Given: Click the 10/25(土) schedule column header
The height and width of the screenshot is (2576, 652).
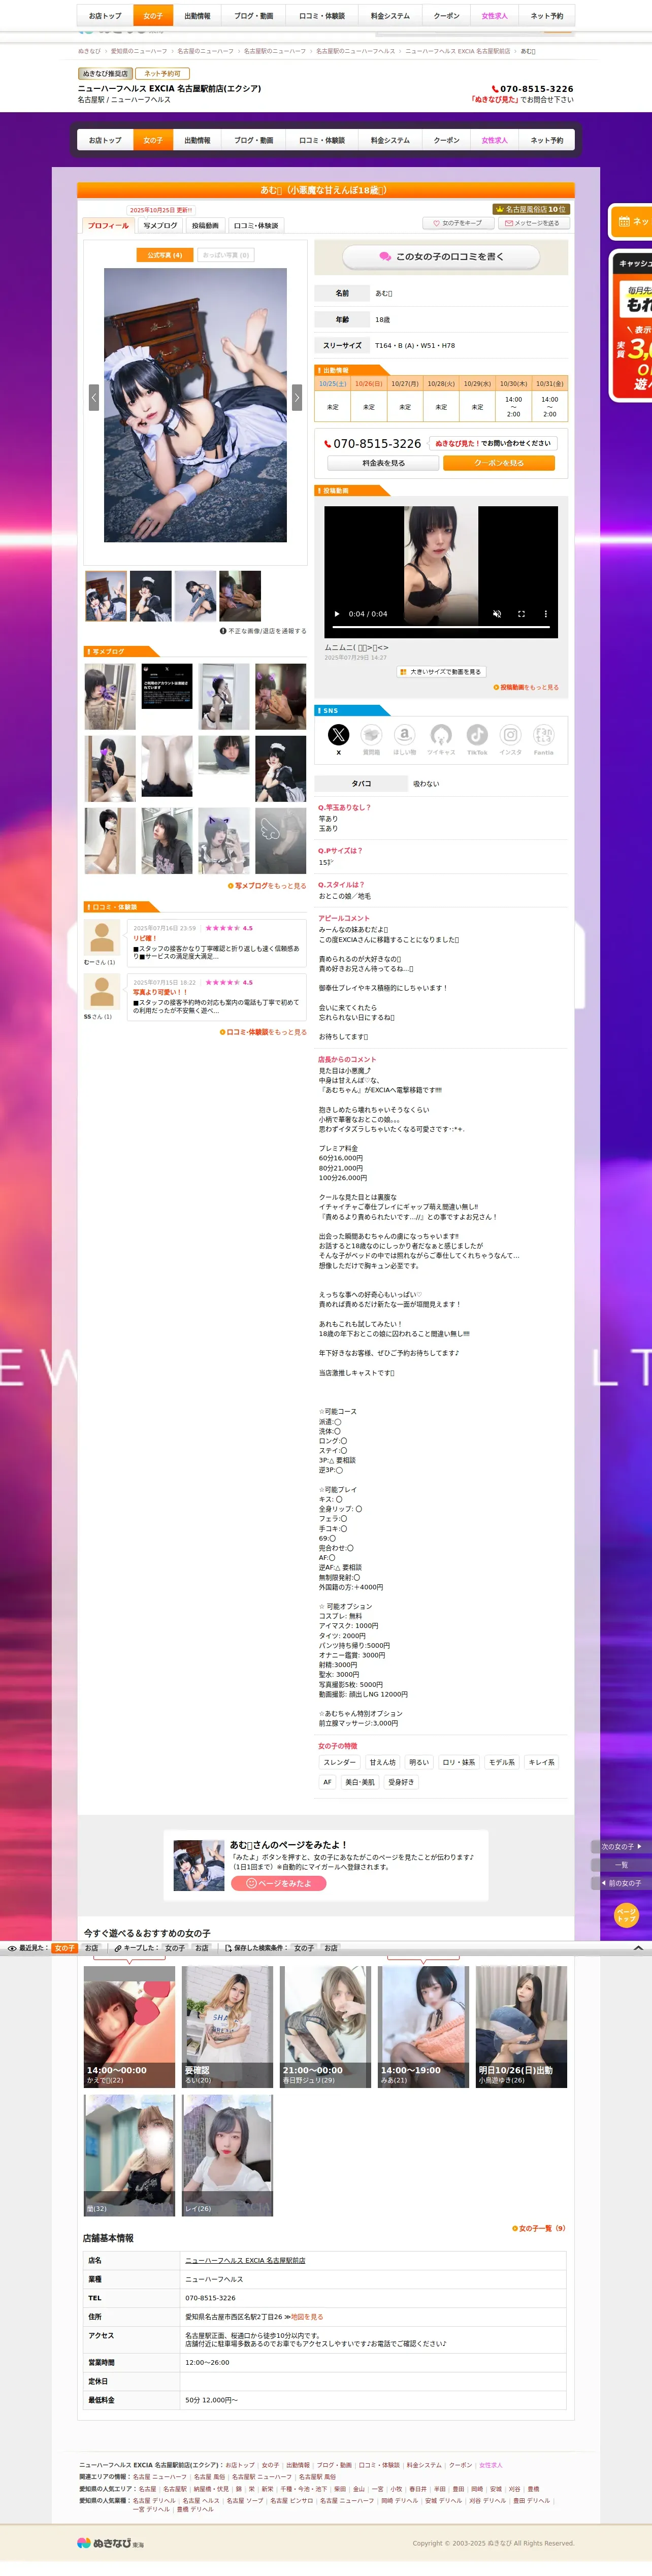Looking at the screenshot, I should click(333, 384).
